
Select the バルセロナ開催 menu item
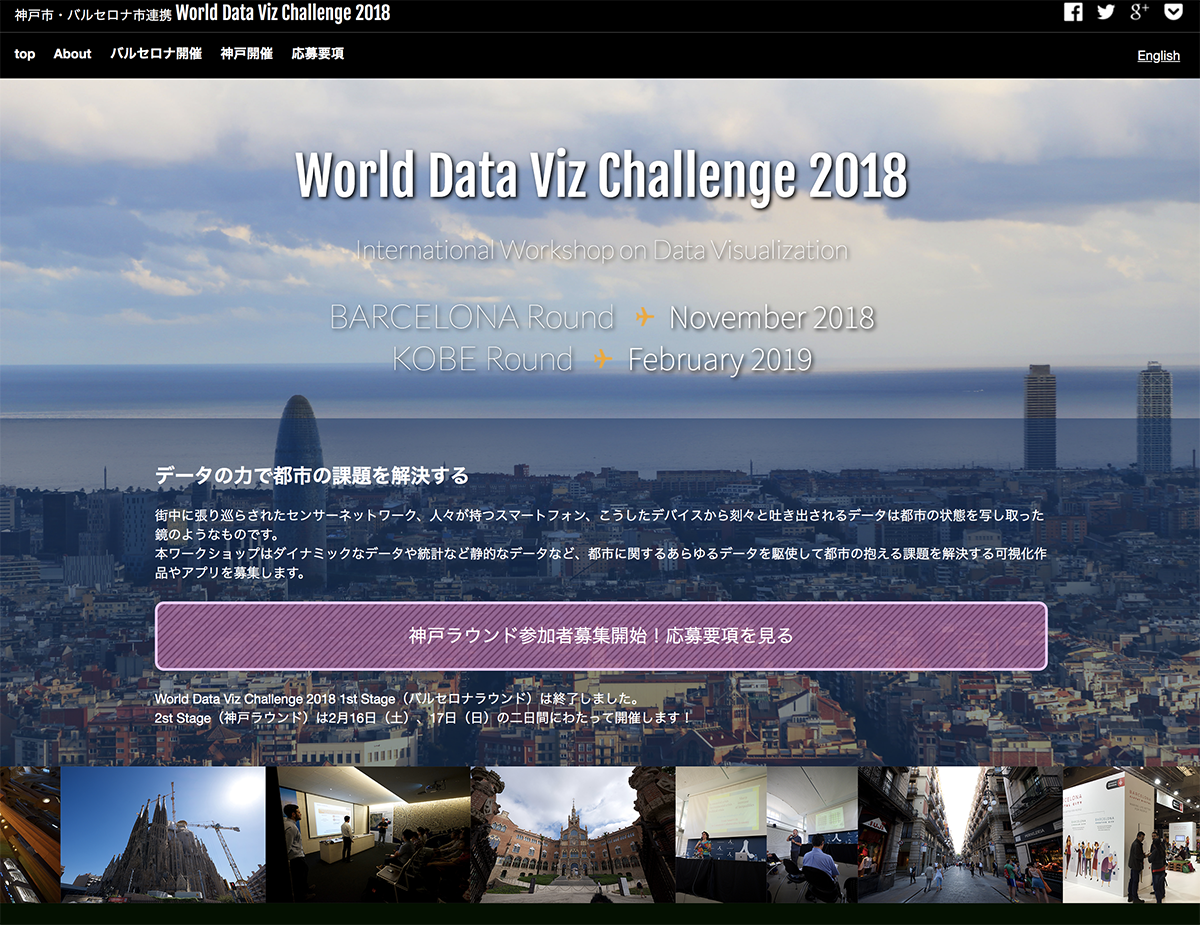[156, 54]
